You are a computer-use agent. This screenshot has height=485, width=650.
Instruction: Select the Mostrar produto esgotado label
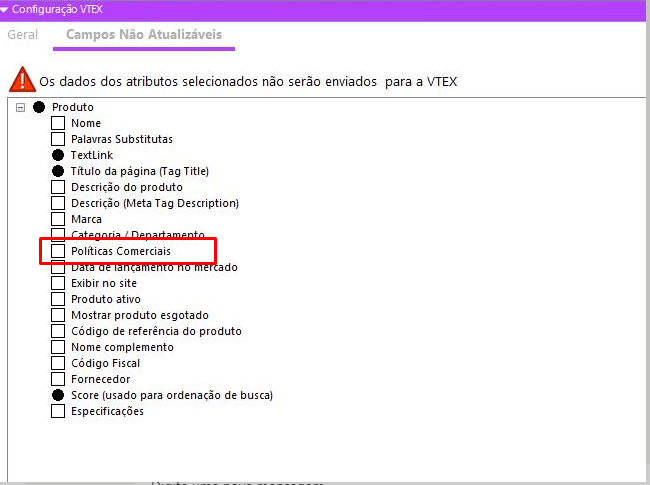pos(140,315)
